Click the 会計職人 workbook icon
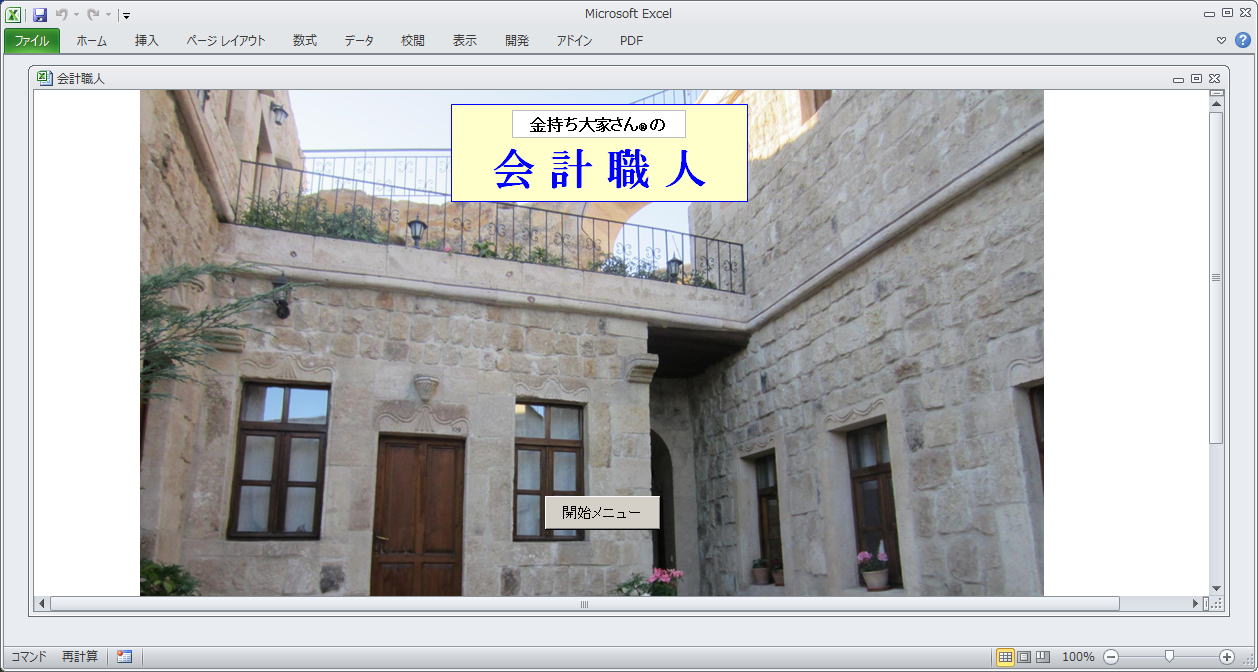The height and width of the screenshot is (672, 1258). 44,78
